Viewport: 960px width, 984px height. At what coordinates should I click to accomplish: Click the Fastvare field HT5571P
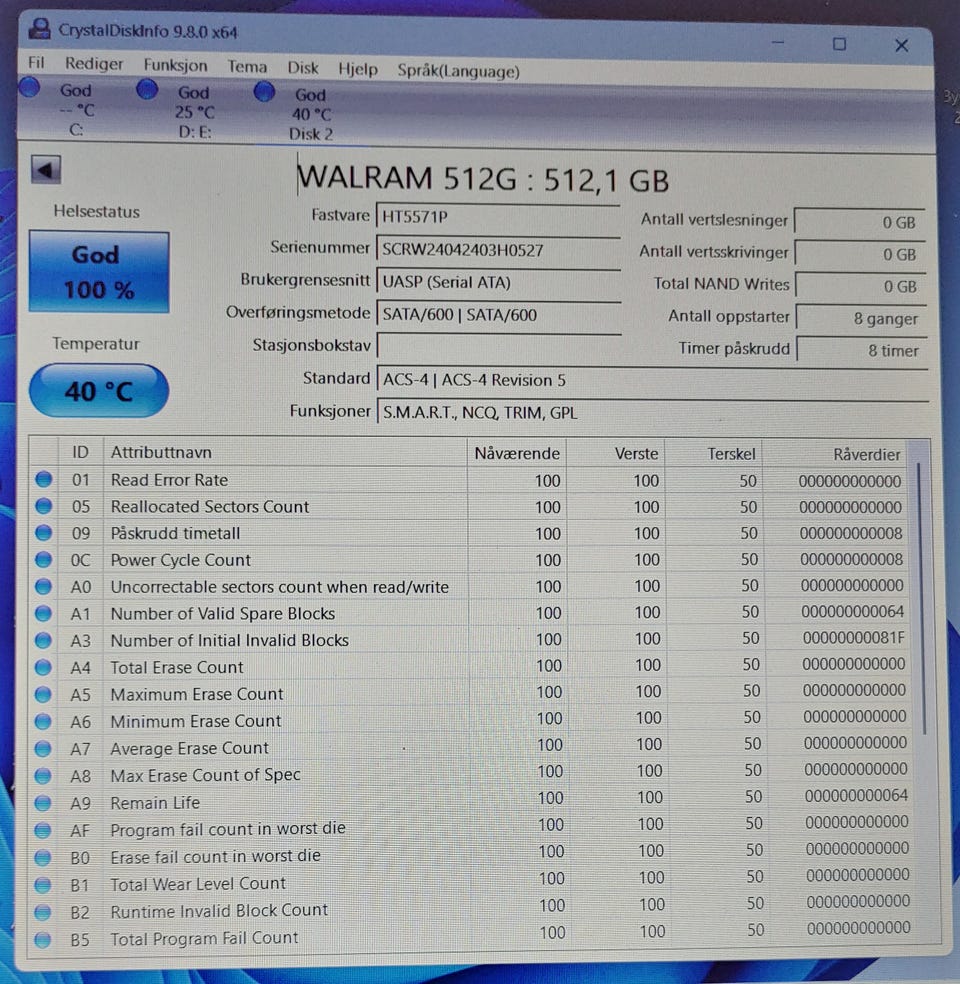498,217
